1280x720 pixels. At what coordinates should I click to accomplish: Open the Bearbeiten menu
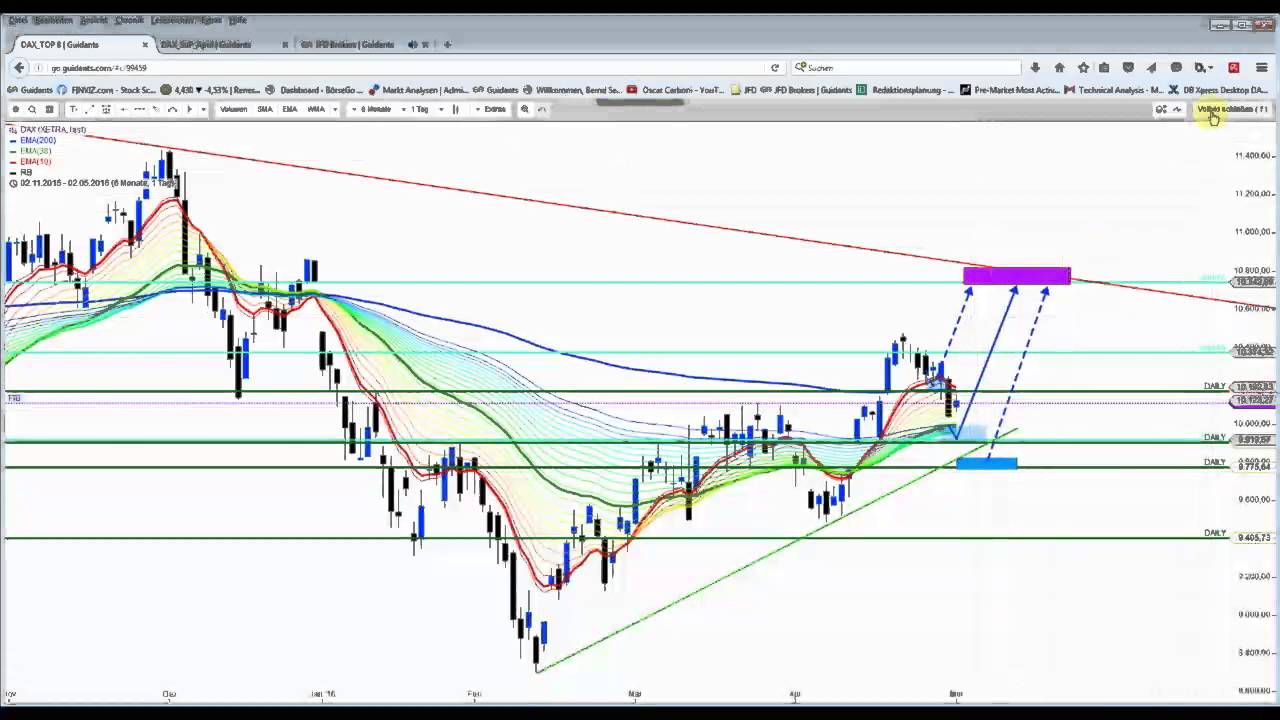click(x=53, y=20)
